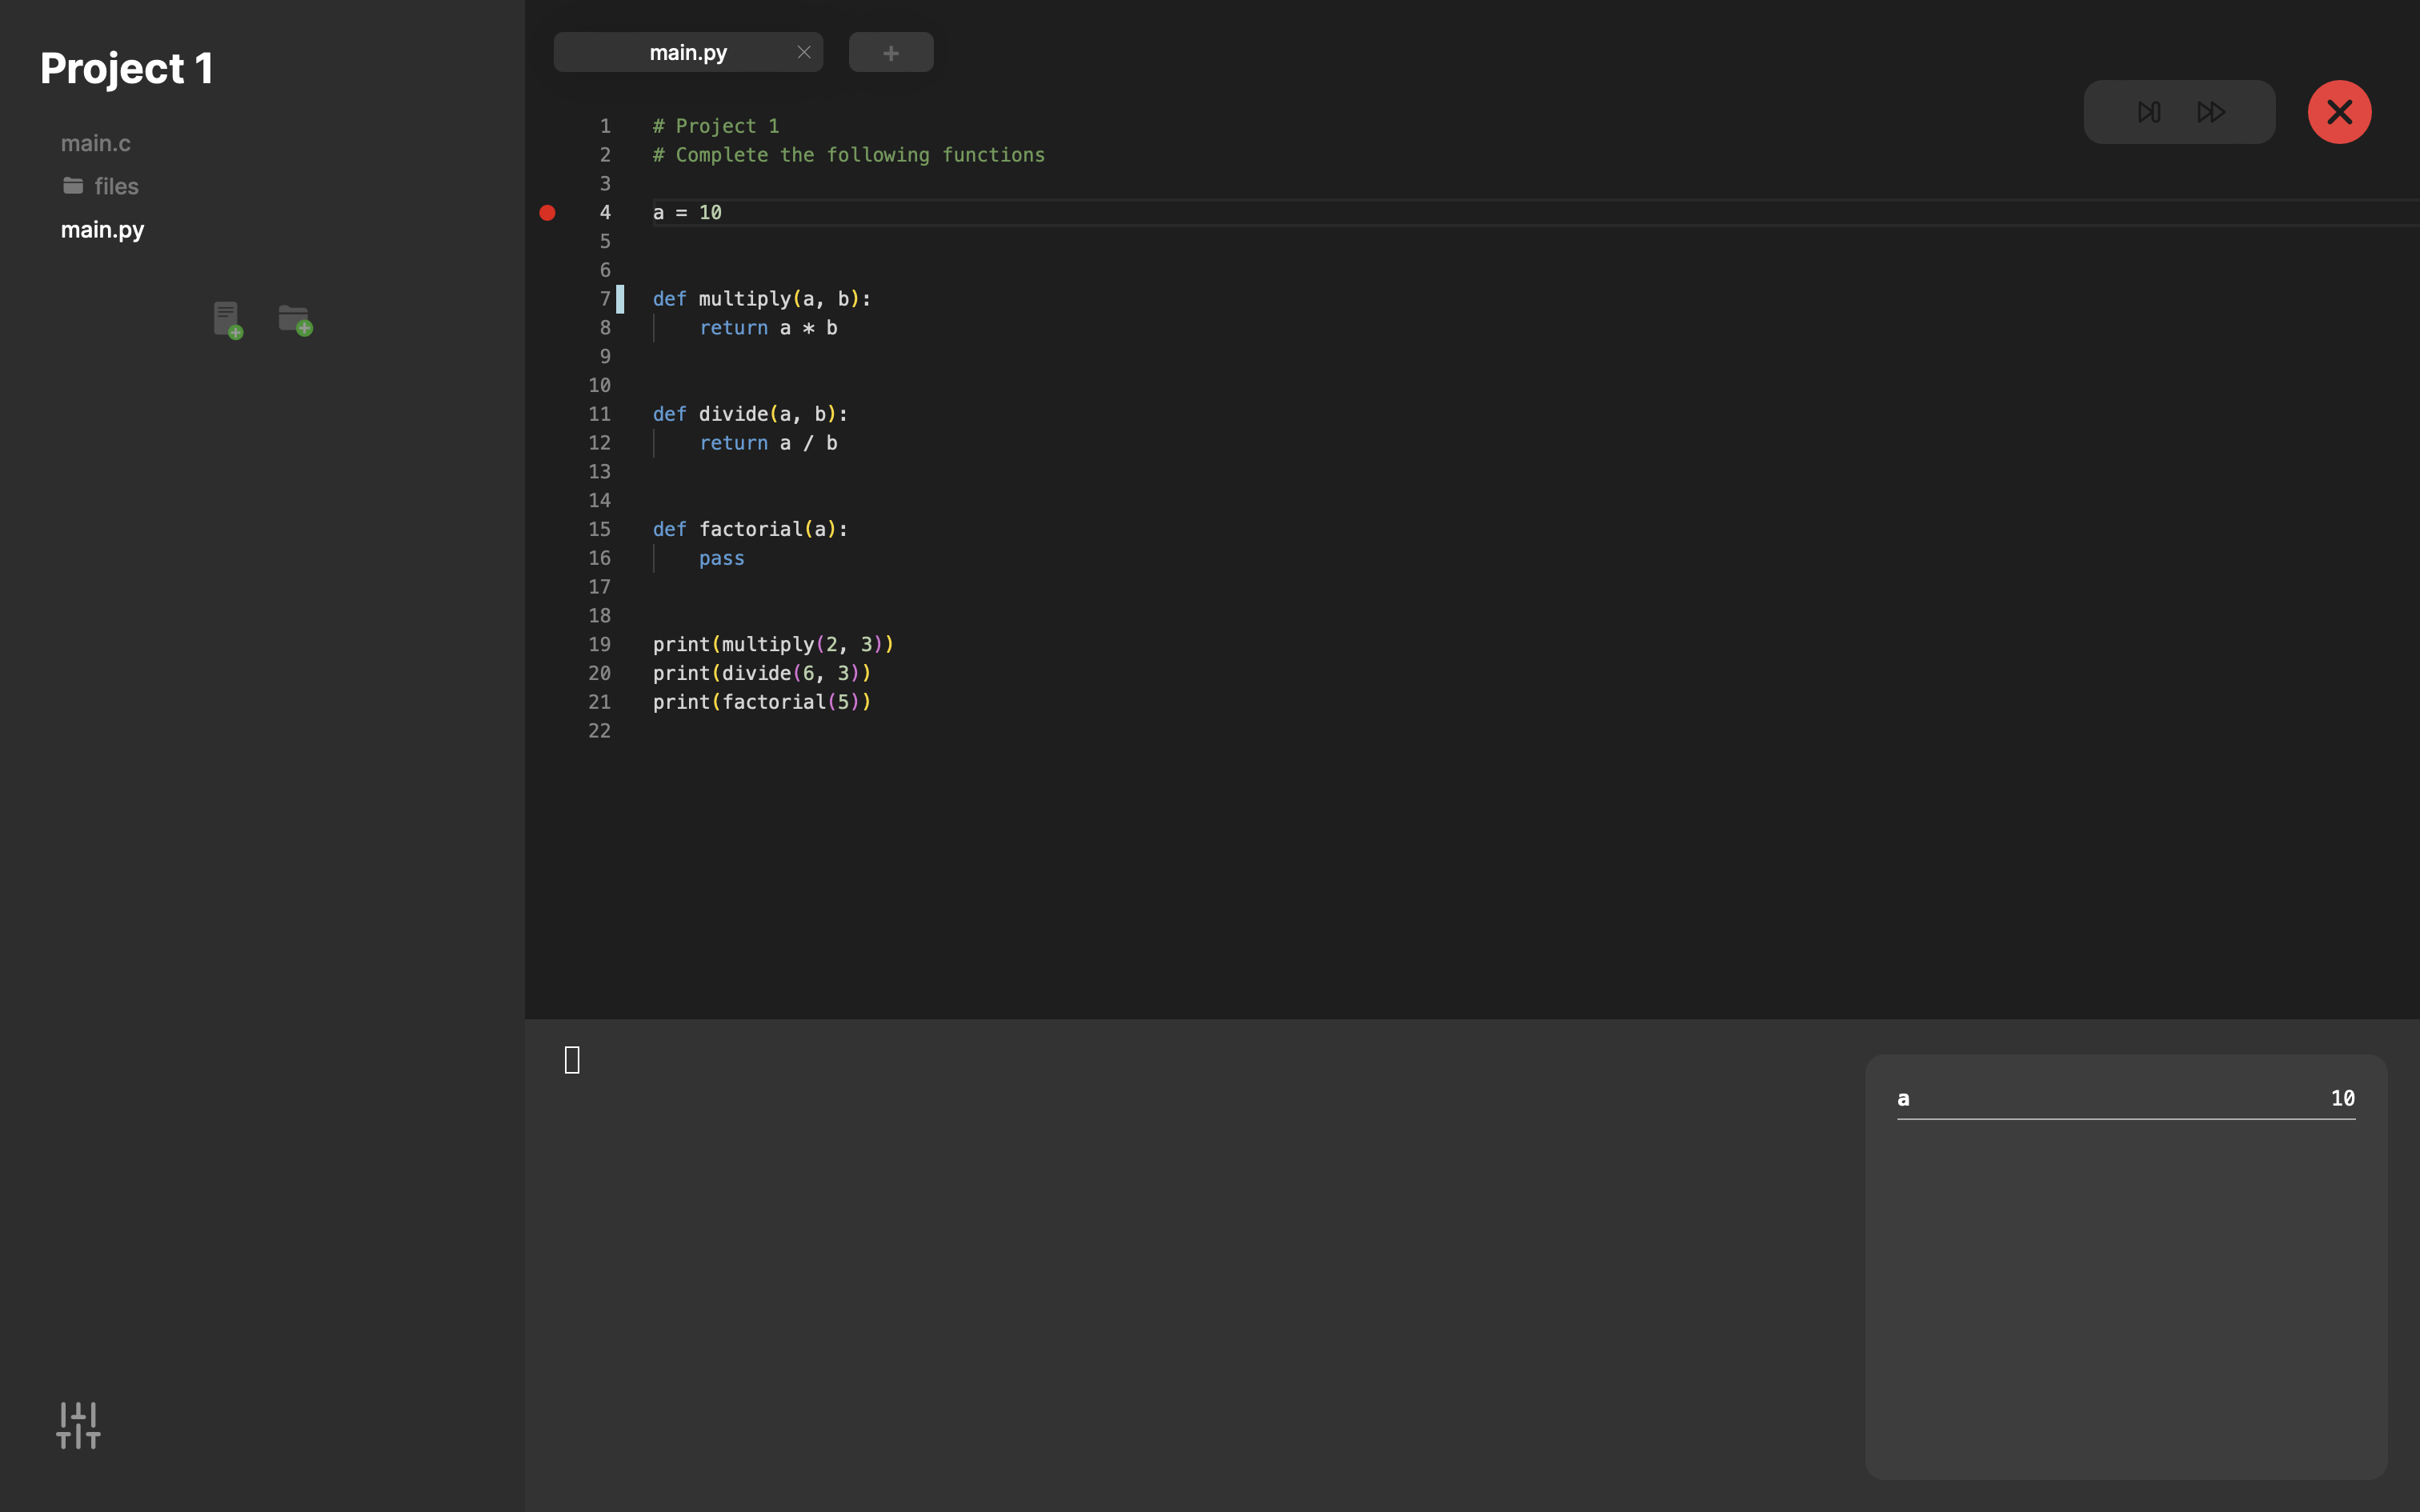Click the 'def factorial(a):' line
The image size is (2420, 1512).
click(750, 529)
